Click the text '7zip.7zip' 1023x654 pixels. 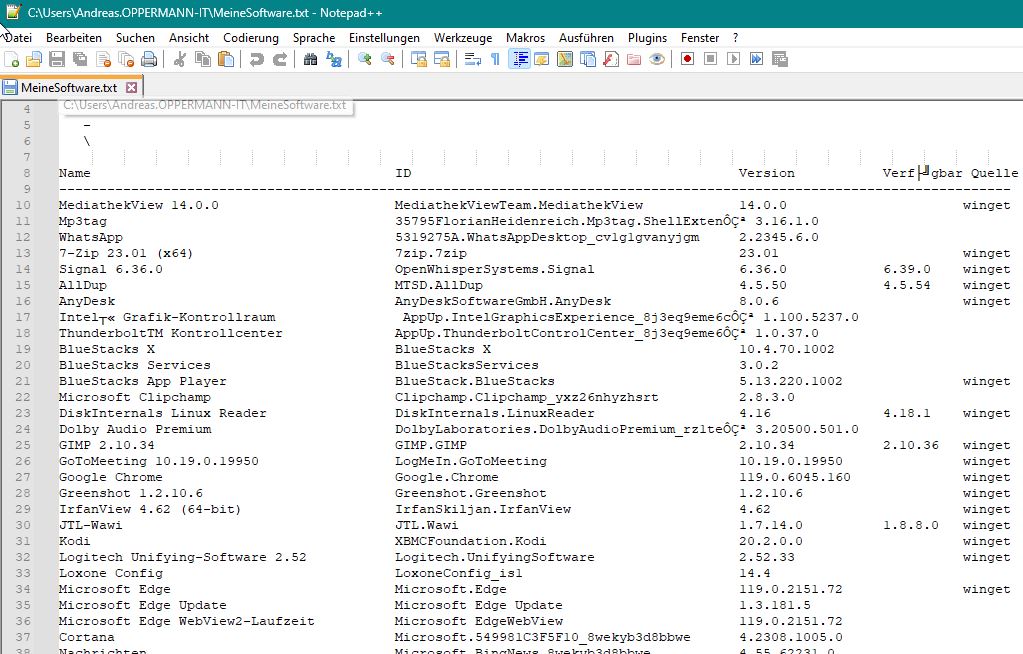(431, 253)
